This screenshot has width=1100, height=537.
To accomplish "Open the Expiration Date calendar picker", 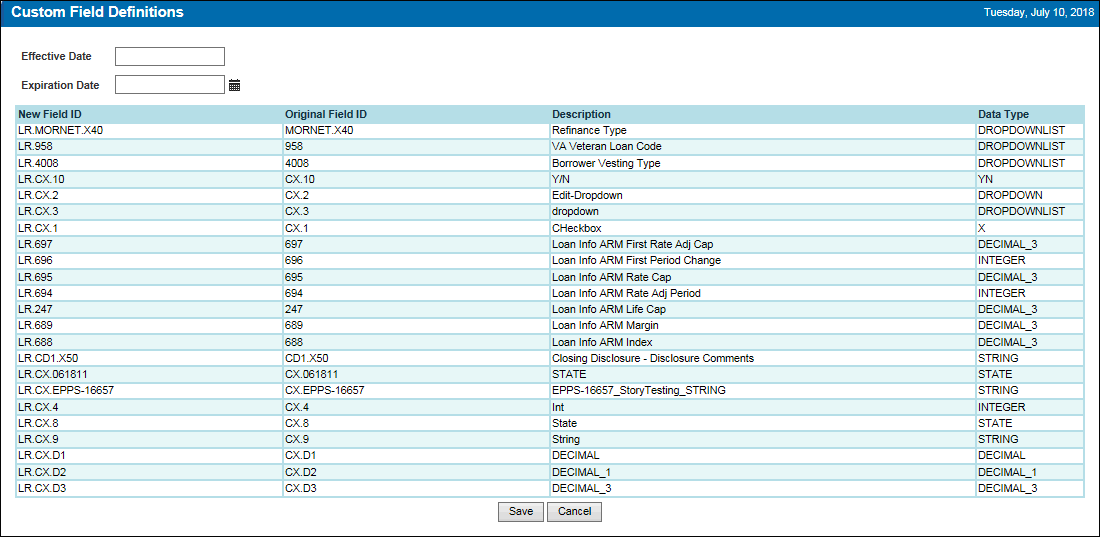I will point(234,85).
